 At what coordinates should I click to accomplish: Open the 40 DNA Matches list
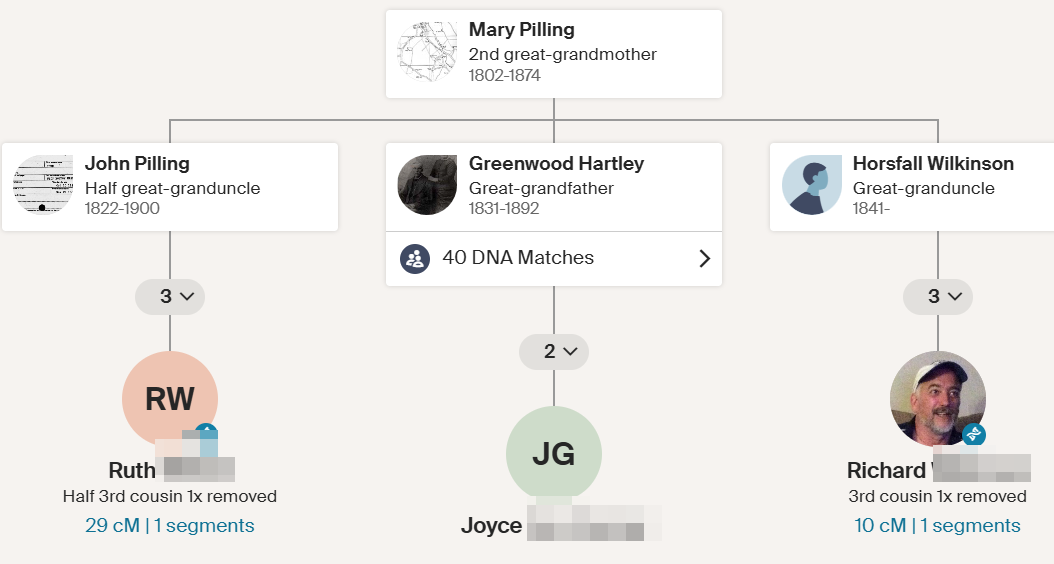[x=518, y=258]
